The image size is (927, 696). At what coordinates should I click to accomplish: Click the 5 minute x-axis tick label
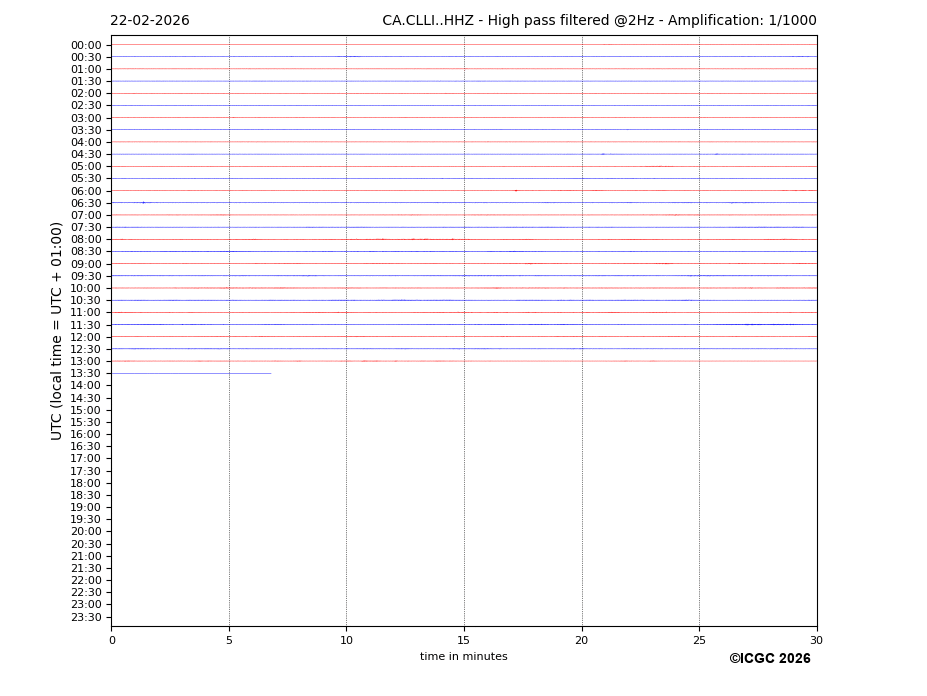point(229,640)
